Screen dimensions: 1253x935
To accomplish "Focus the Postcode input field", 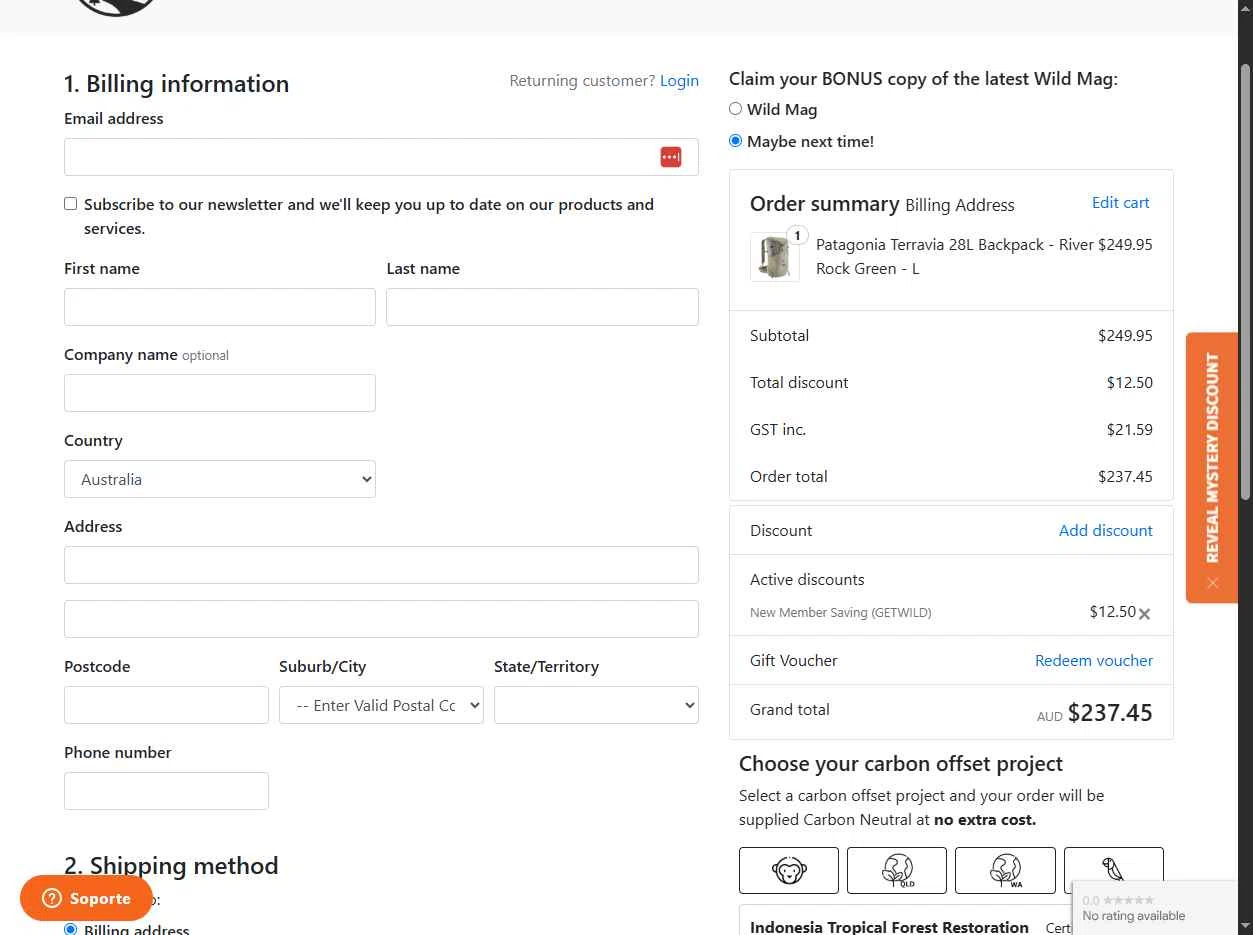I will [x=166, y=705].
